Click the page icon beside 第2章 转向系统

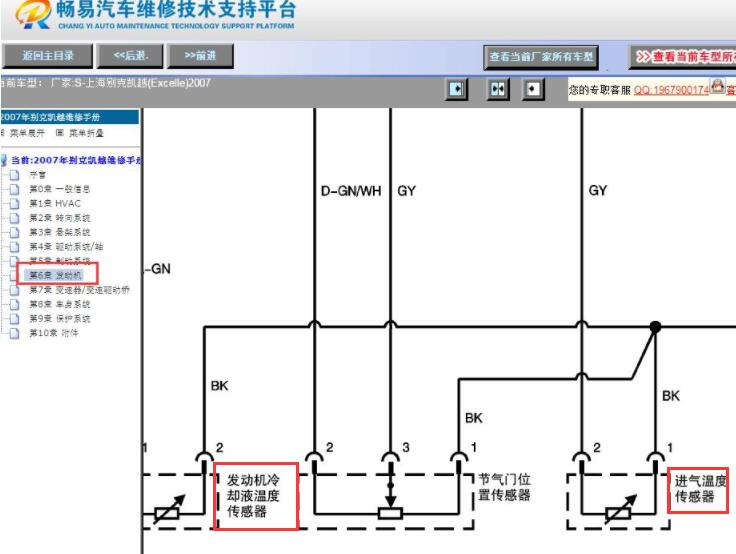15,218
